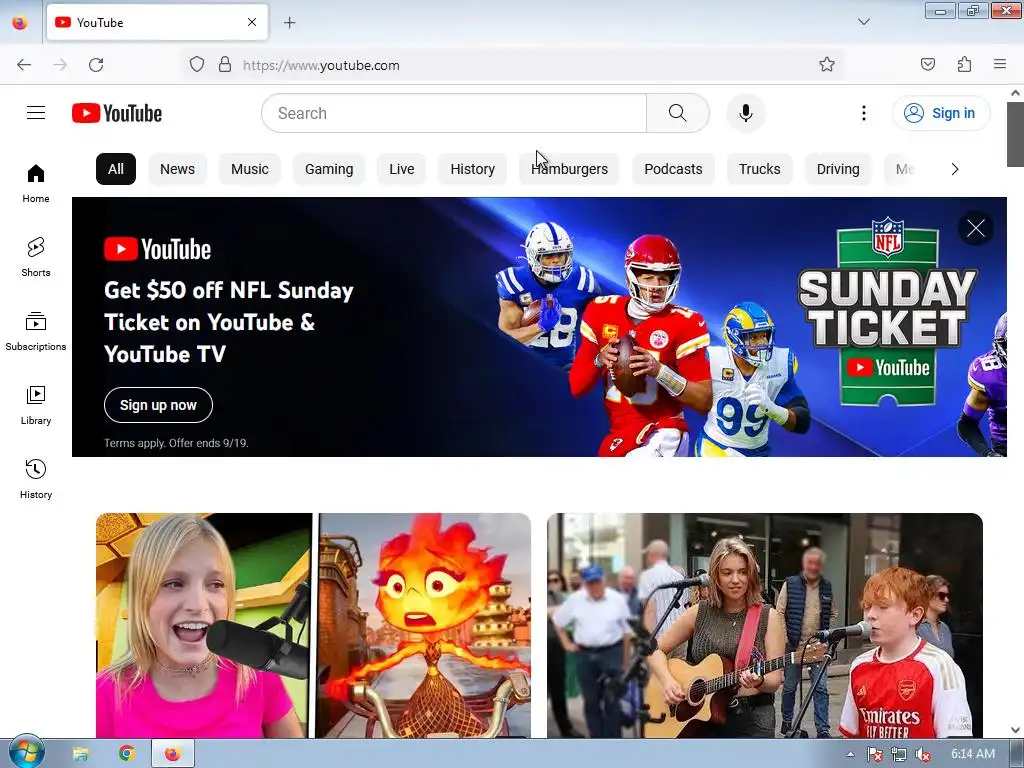Screen dimensions: 1024x768
Task: Open Subscriptions from the sidebar
Action: [36, 331]
